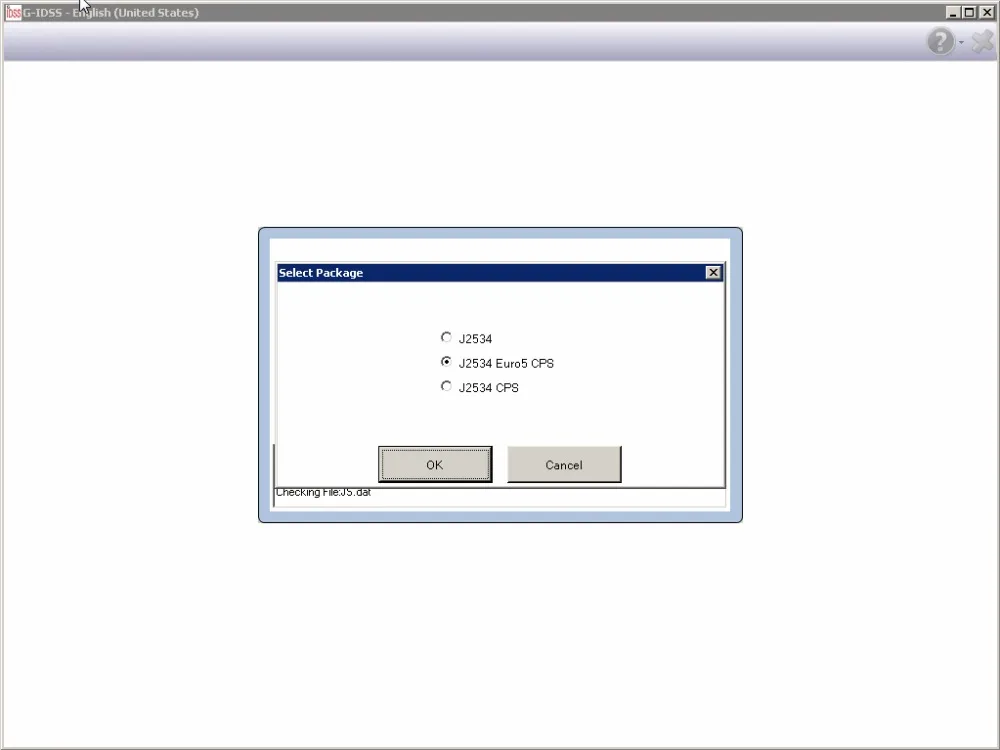Click the Select Package title bar

(x=491, y=272)
